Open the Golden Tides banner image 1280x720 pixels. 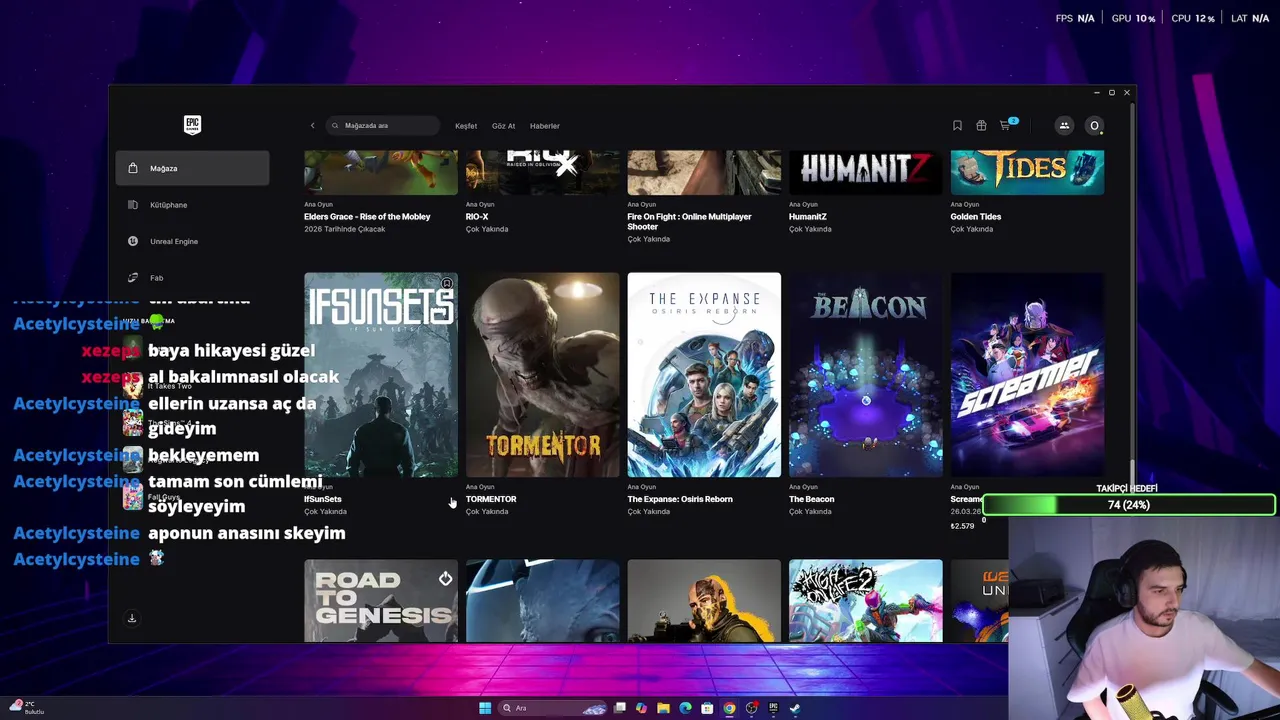pyautogui.click(x=1027, y=172)
